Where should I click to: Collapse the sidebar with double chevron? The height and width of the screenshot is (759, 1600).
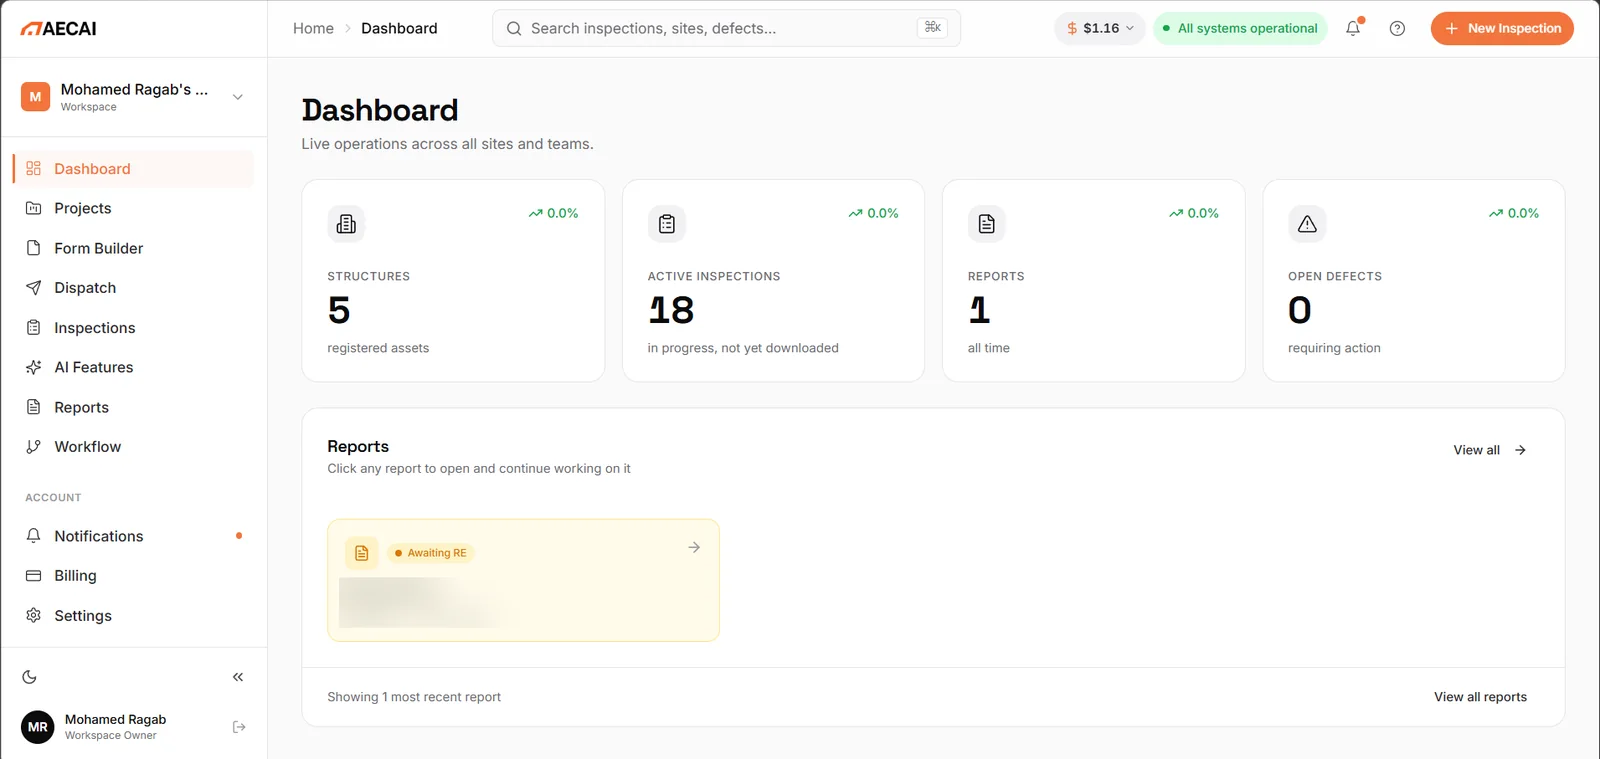point(238,677)
